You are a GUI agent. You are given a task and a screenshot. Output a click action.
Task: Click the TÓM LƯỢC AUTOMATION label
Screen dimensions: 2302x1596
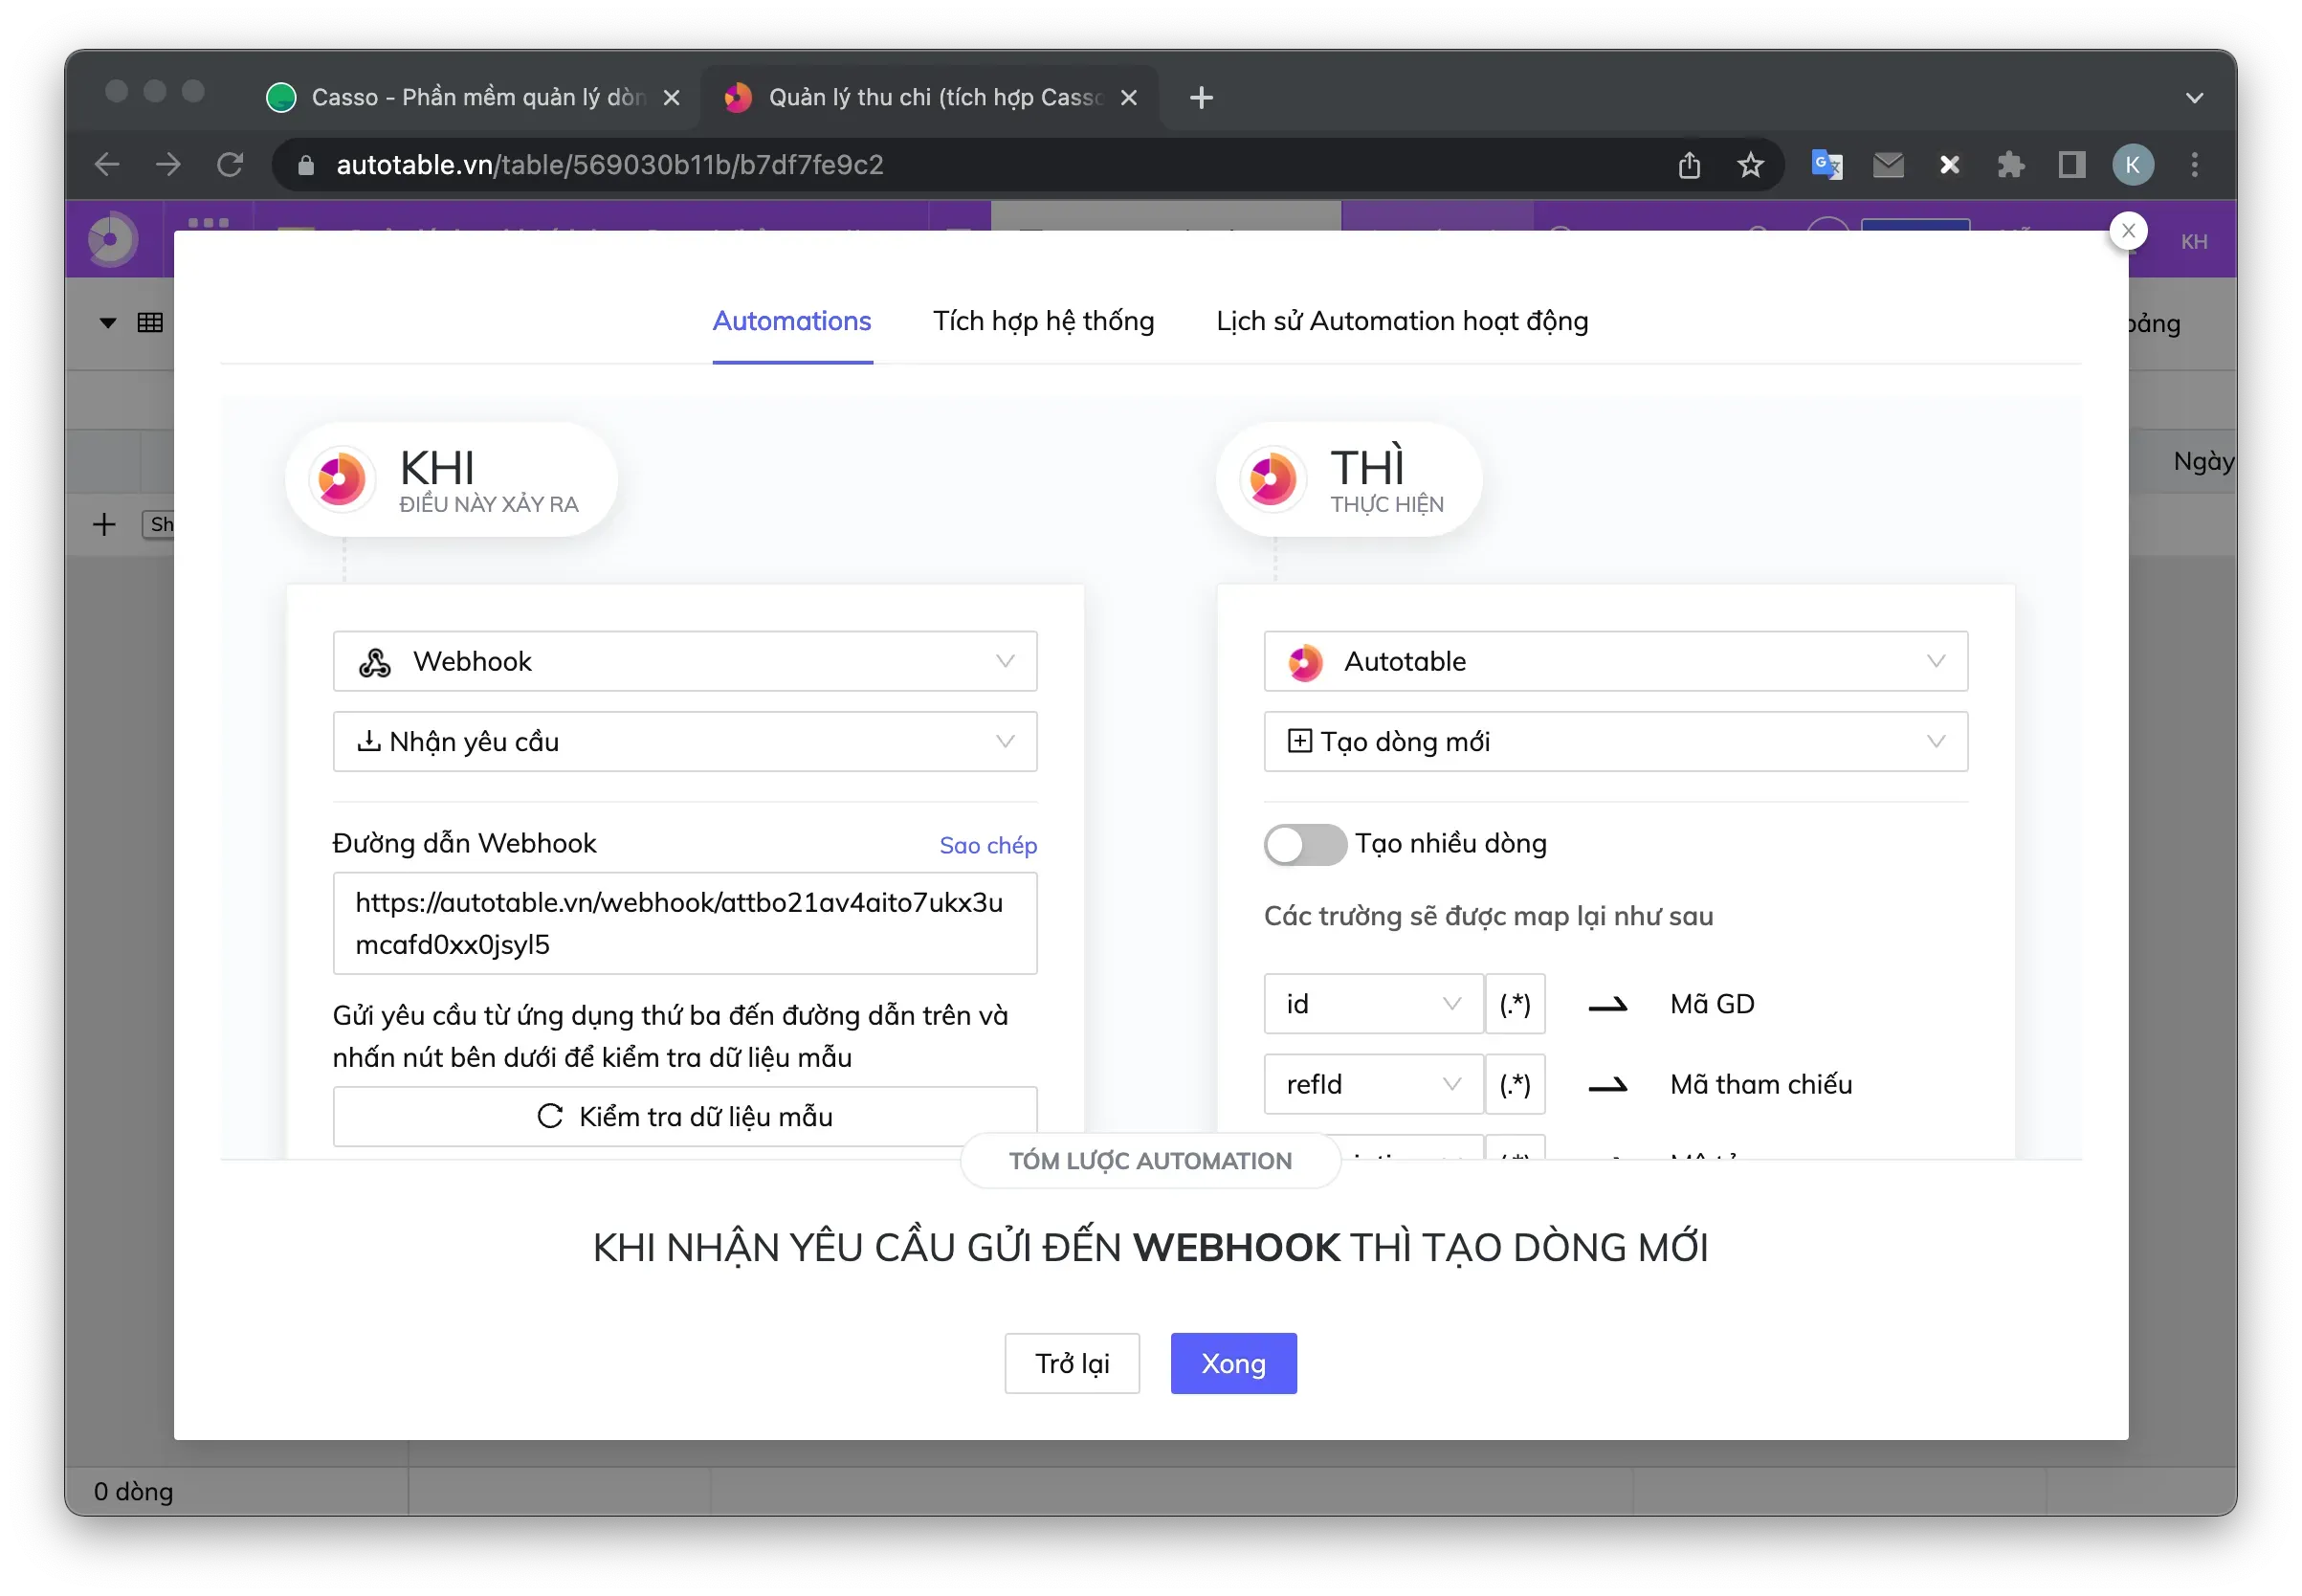click(x=1150, y=1161)
